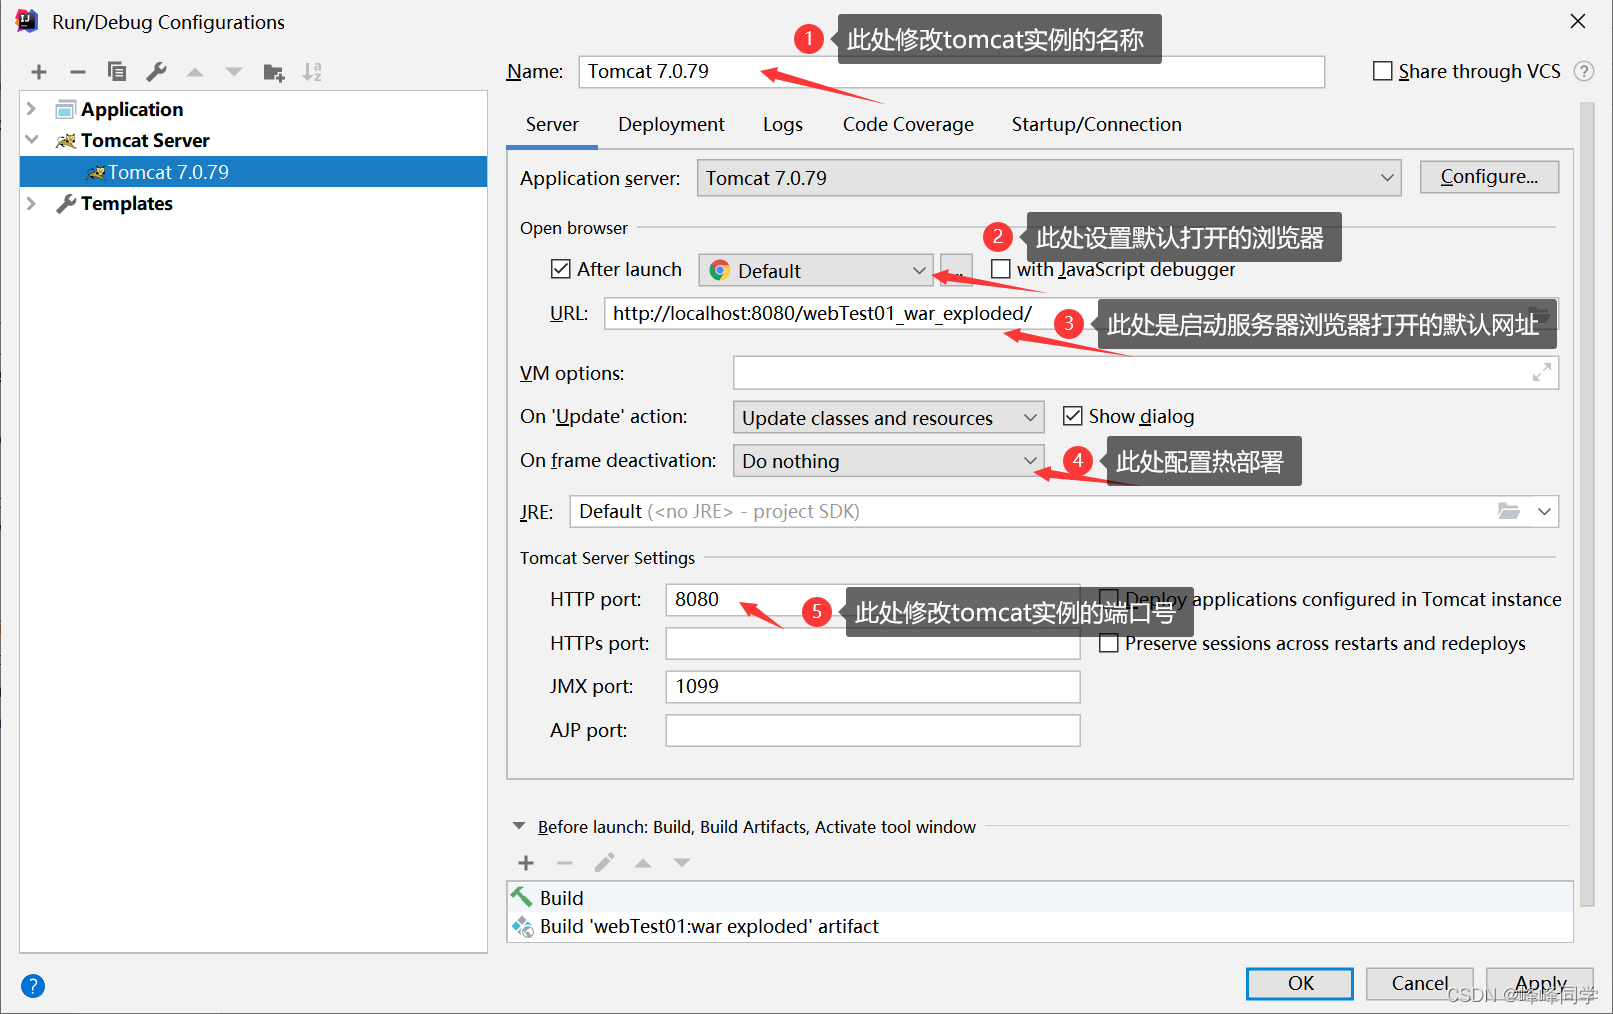This screenshot has height=1014, width=1613.
Task: Click the VM options input field
Action: pyautogui.click(x=1145, y=373)
